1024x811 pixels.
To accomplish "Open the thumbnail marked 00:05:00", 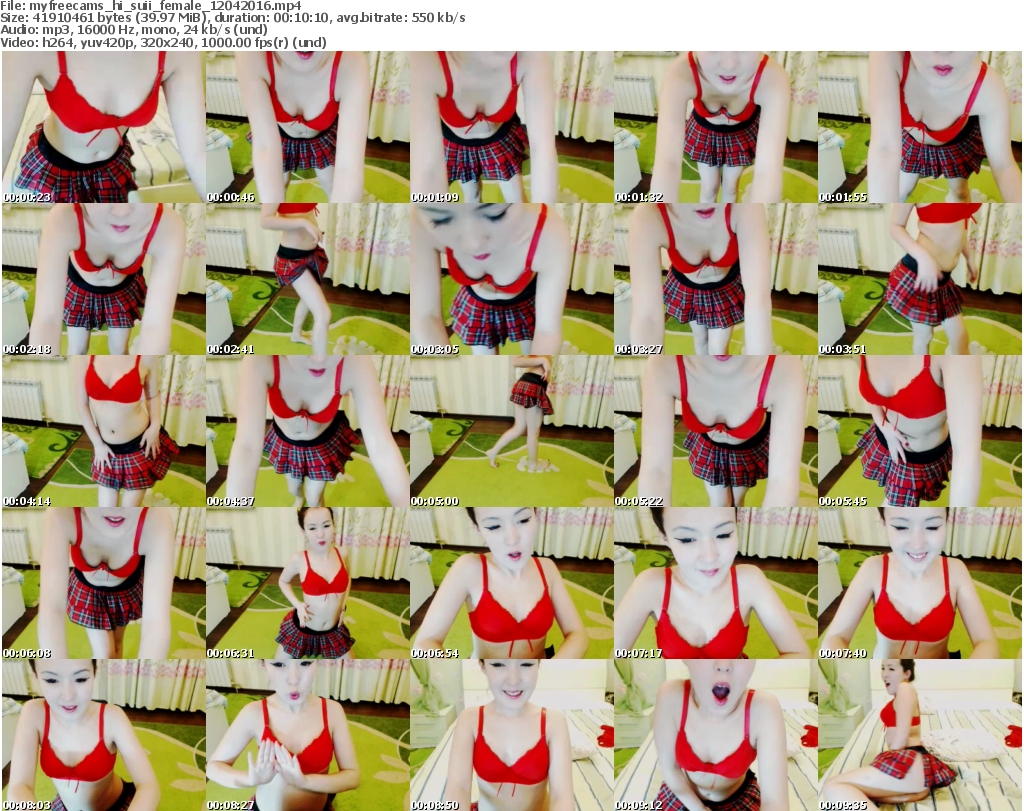I will point(511,432).
